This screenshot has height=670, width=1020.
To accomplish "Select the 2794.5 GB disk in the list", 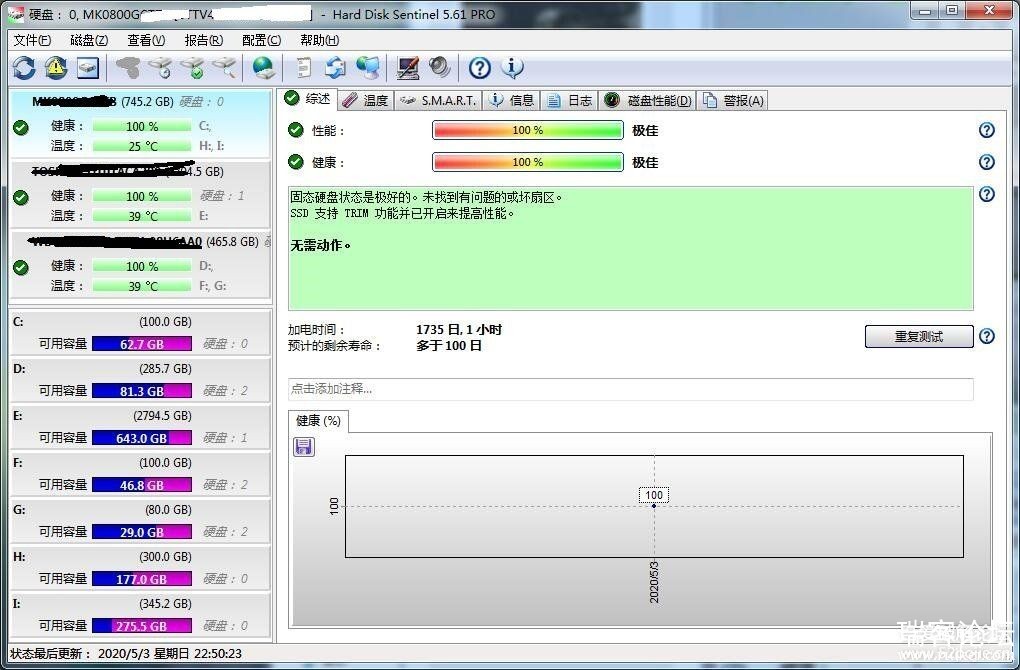I will (140, 194).
